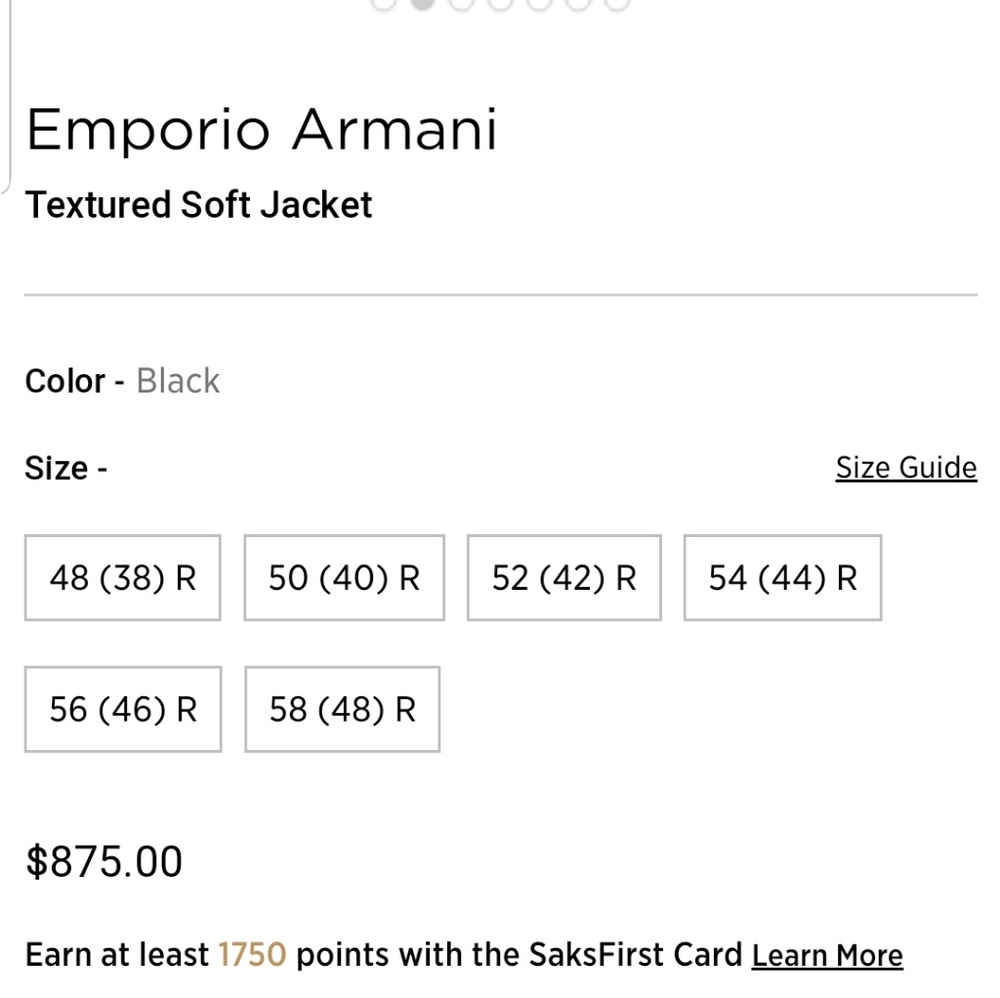Click the last carousel indicator dot
The height and width of the screenshot is (998, 1000).
615,3
